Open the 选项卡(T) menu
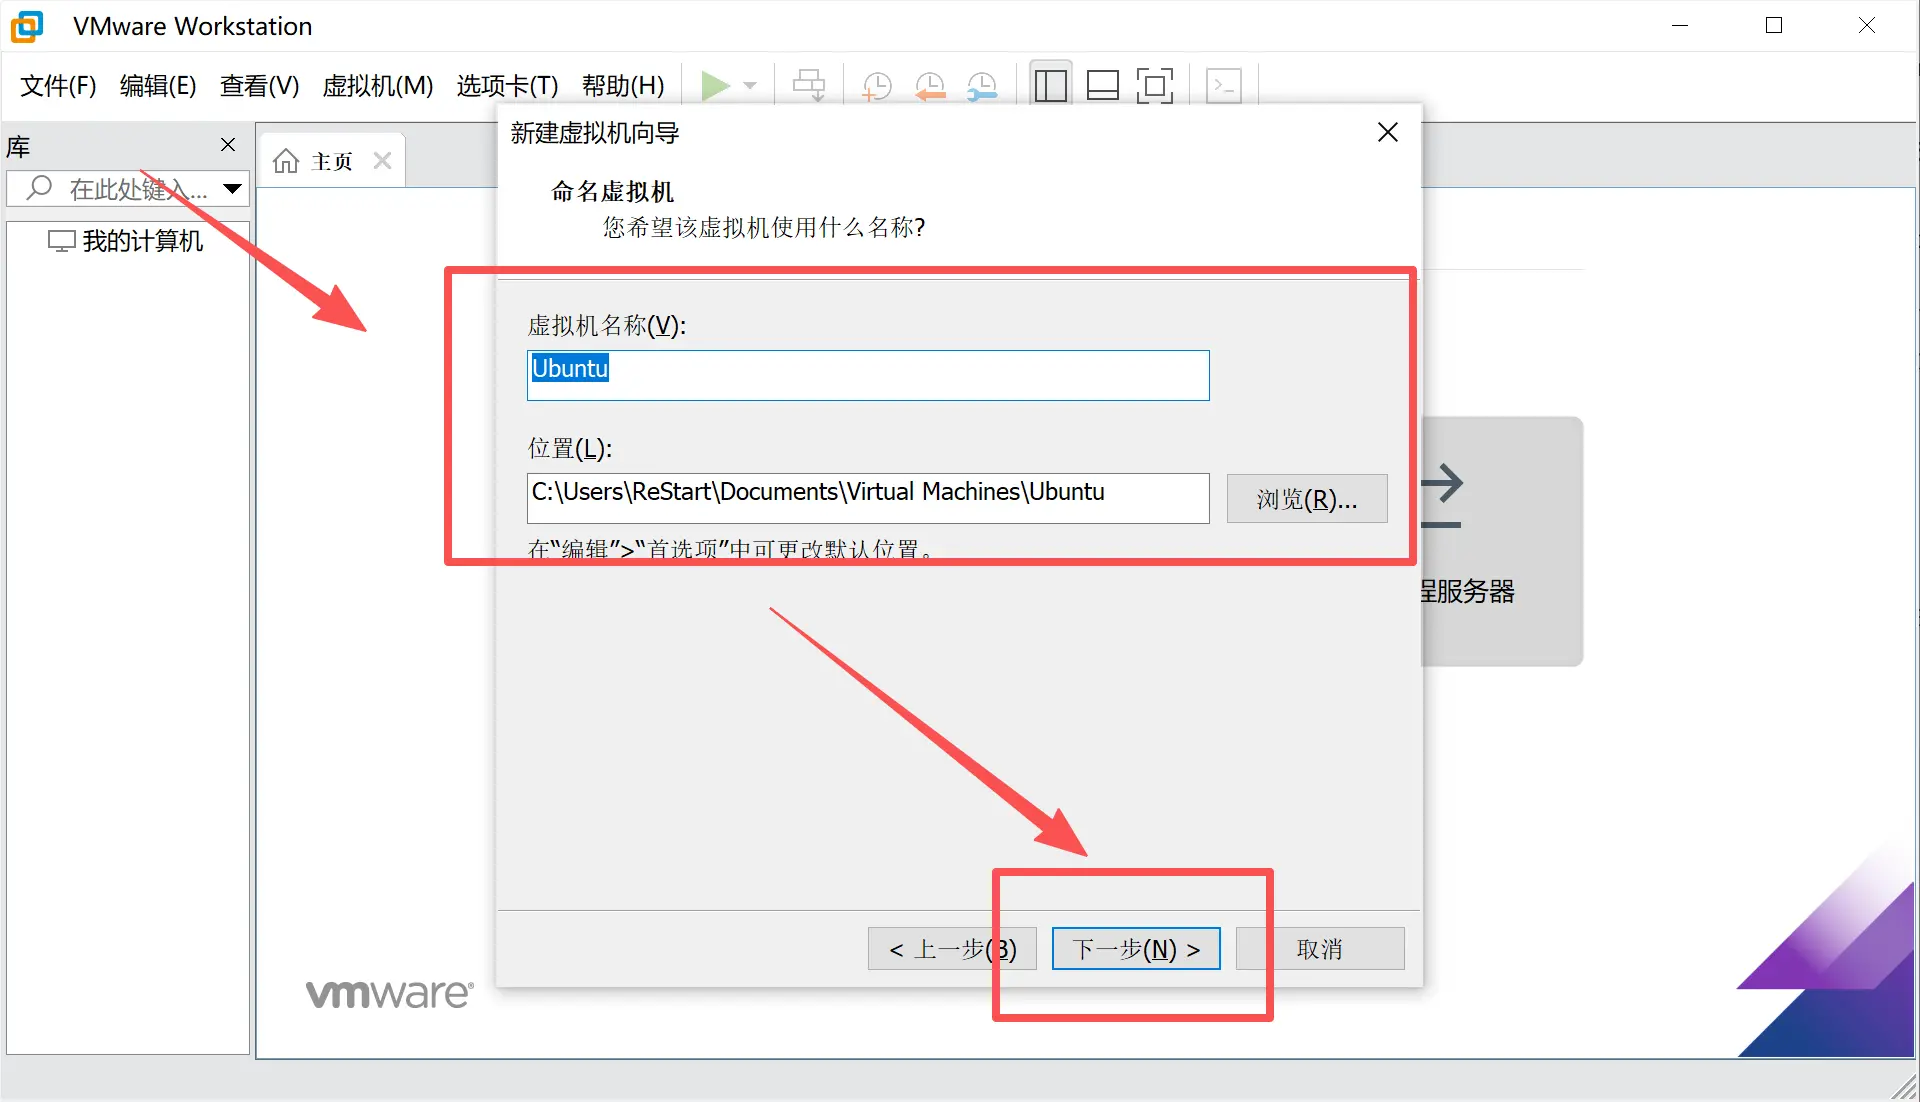This screenshot has width=1920, height=1102. pyautogui.click(x=508, y=86)
